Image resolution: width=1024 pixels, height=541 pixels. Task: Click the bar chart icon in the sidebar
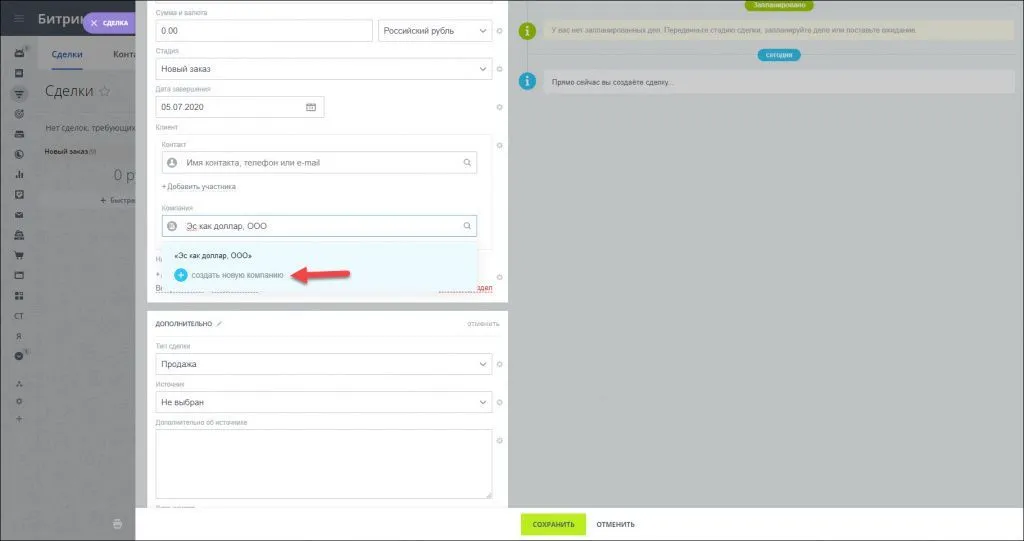18,174
